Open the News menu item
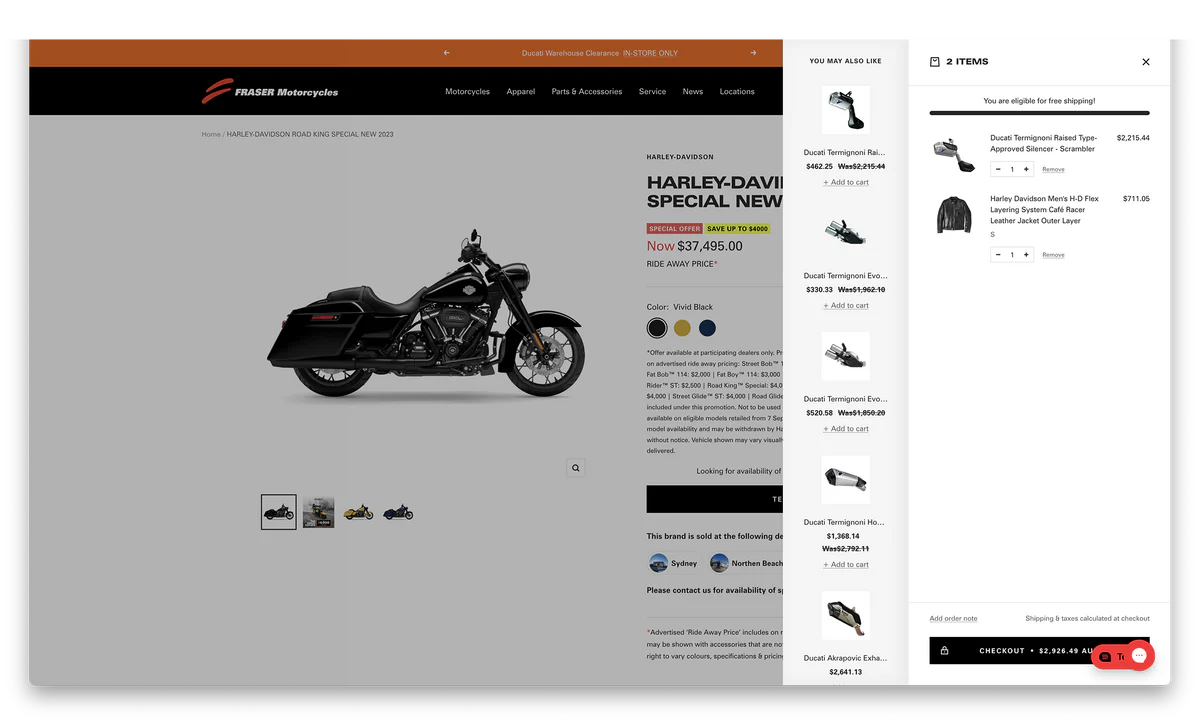The image size is (1200, 724). (693, 92)
